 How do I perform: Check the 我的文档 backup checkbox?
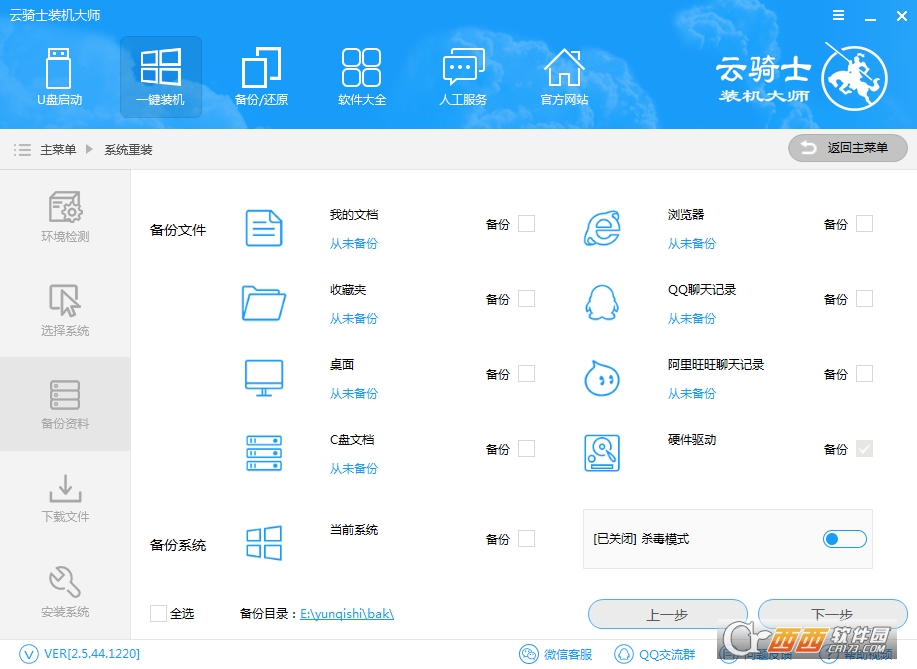point(527,223)
